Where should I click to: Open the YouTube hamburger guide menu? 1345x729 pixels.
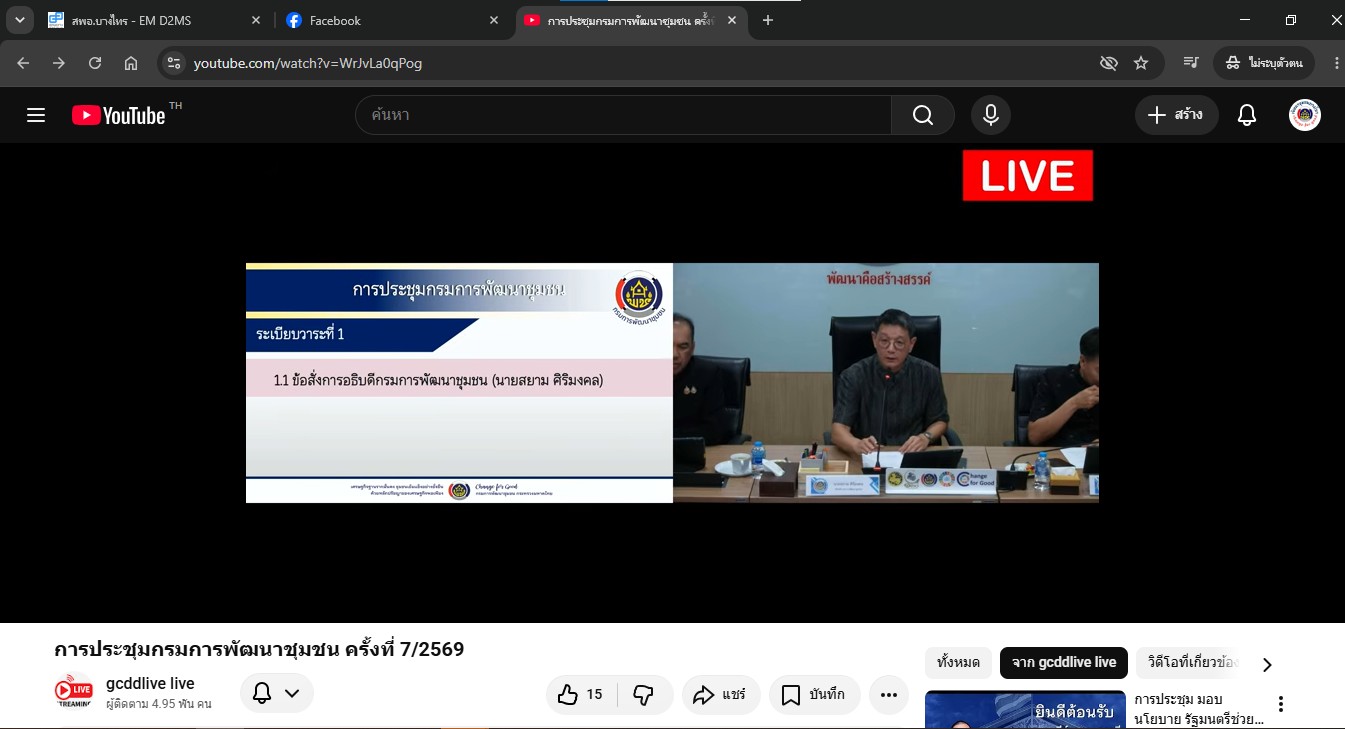[36, 115]
